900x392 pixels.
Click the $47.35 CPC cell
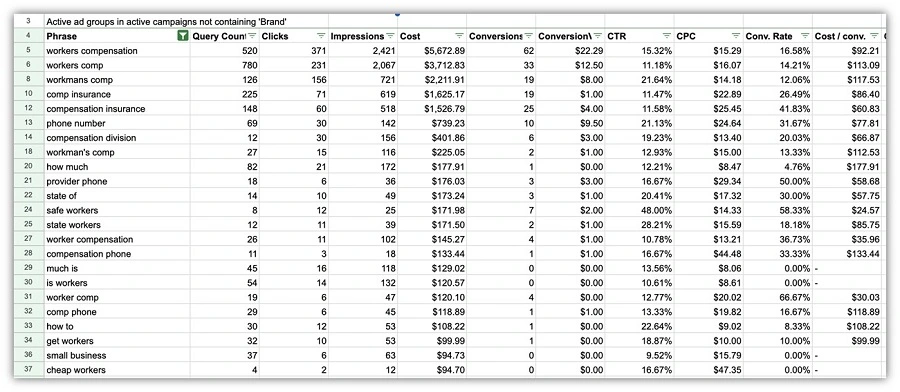point(708,370)
